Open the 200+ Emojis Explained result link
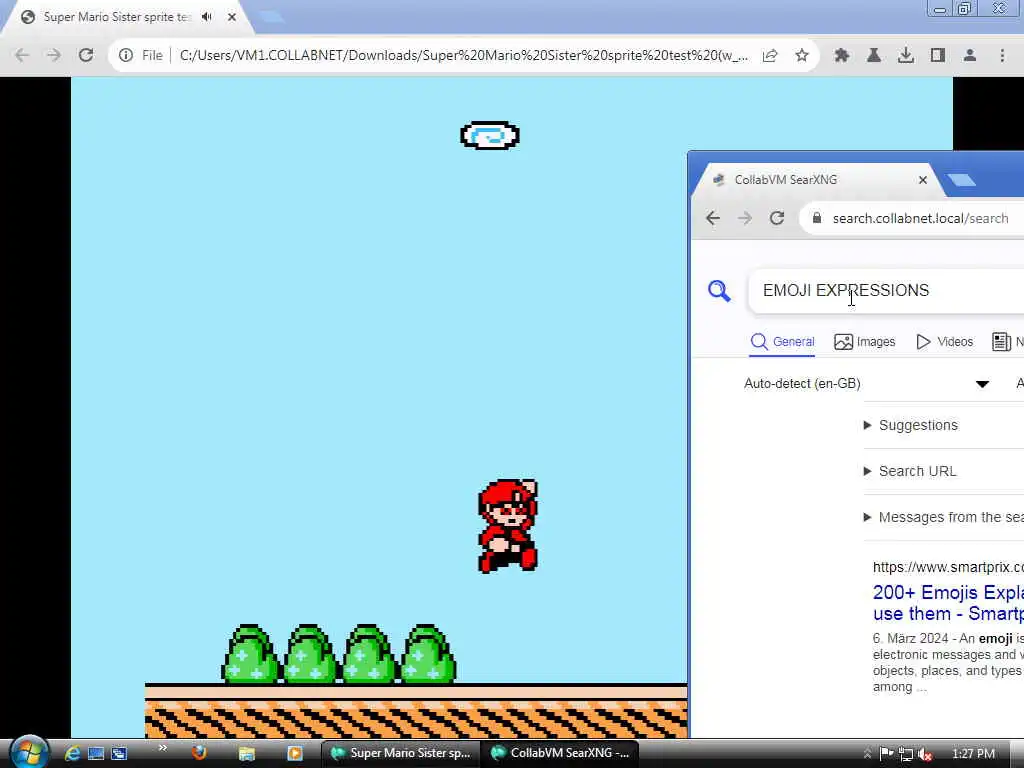 tap(948, 603)
